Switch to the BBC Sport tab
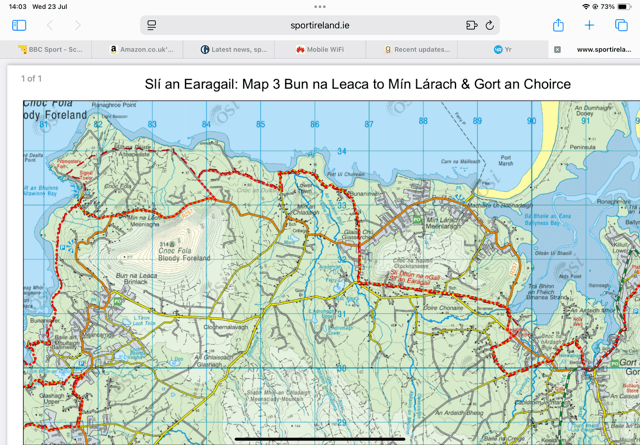Screen dimensions: 640x445 (x=50, y=49)
